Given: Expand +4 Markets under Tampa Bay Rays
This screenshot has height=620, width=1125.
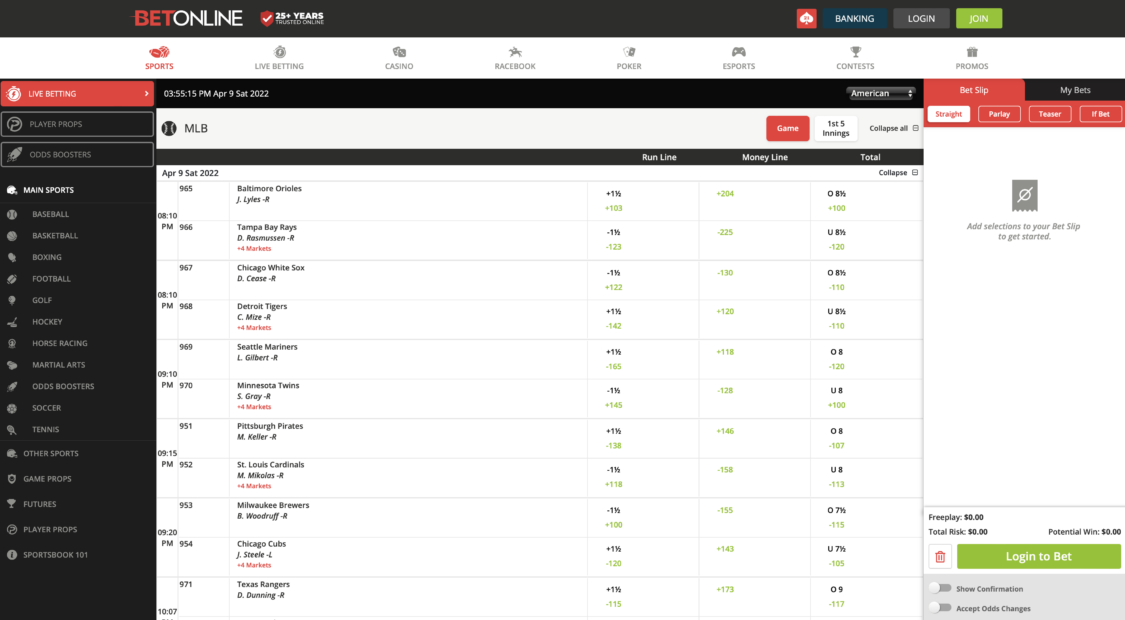Looking at the screenshot, I should 254,248.
